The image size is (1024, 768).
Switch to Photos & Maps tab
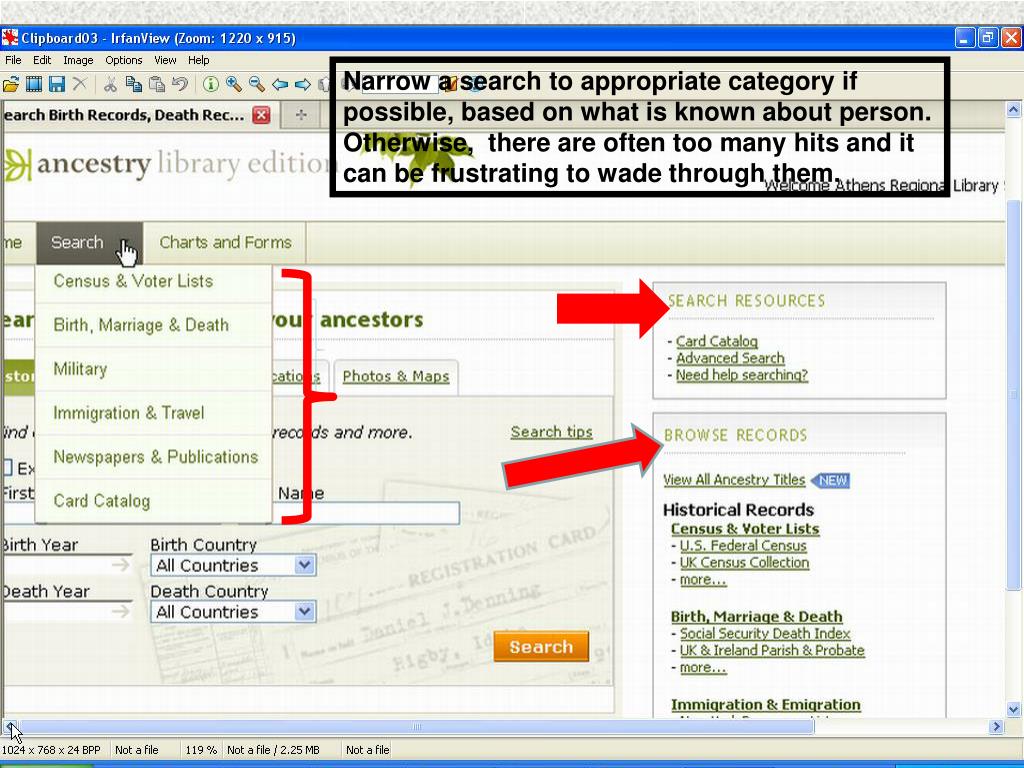tap(396, 377)
